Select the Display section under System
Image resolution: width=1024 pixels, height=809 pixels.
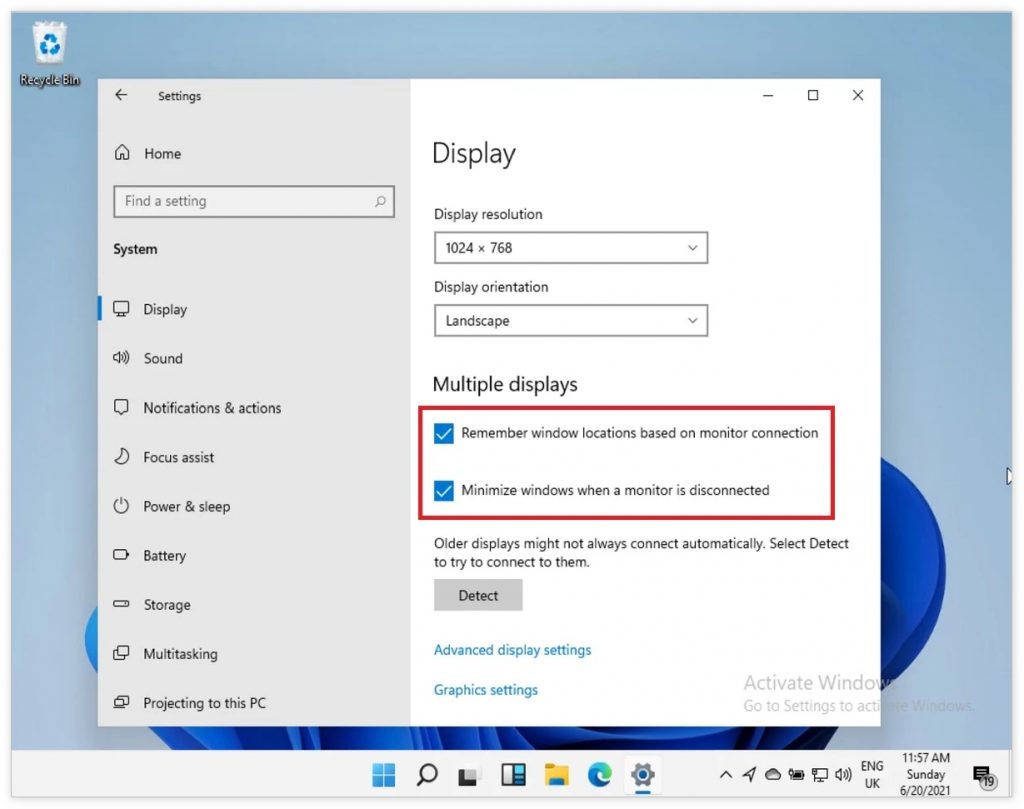(x=166, y=309)
